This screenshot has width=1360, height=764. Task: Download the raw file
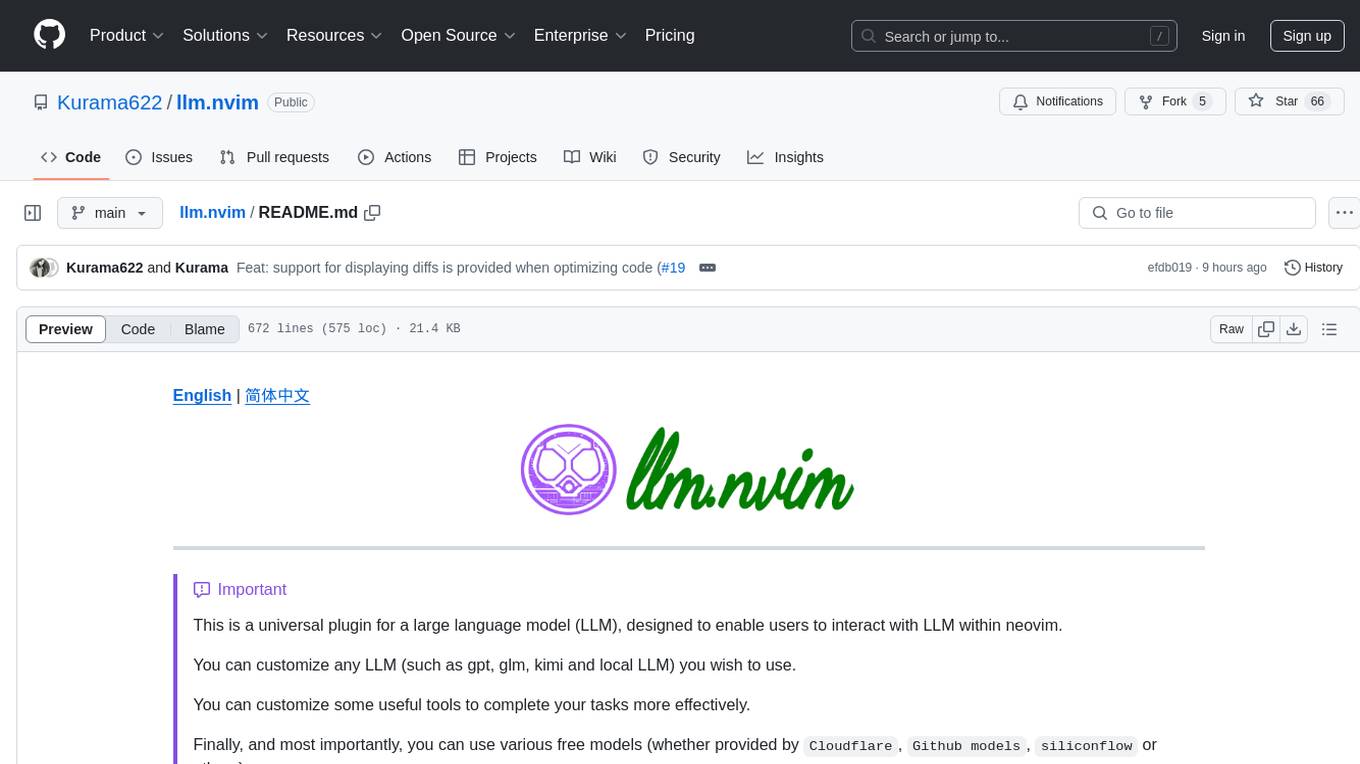click(x=1294, y=329)
